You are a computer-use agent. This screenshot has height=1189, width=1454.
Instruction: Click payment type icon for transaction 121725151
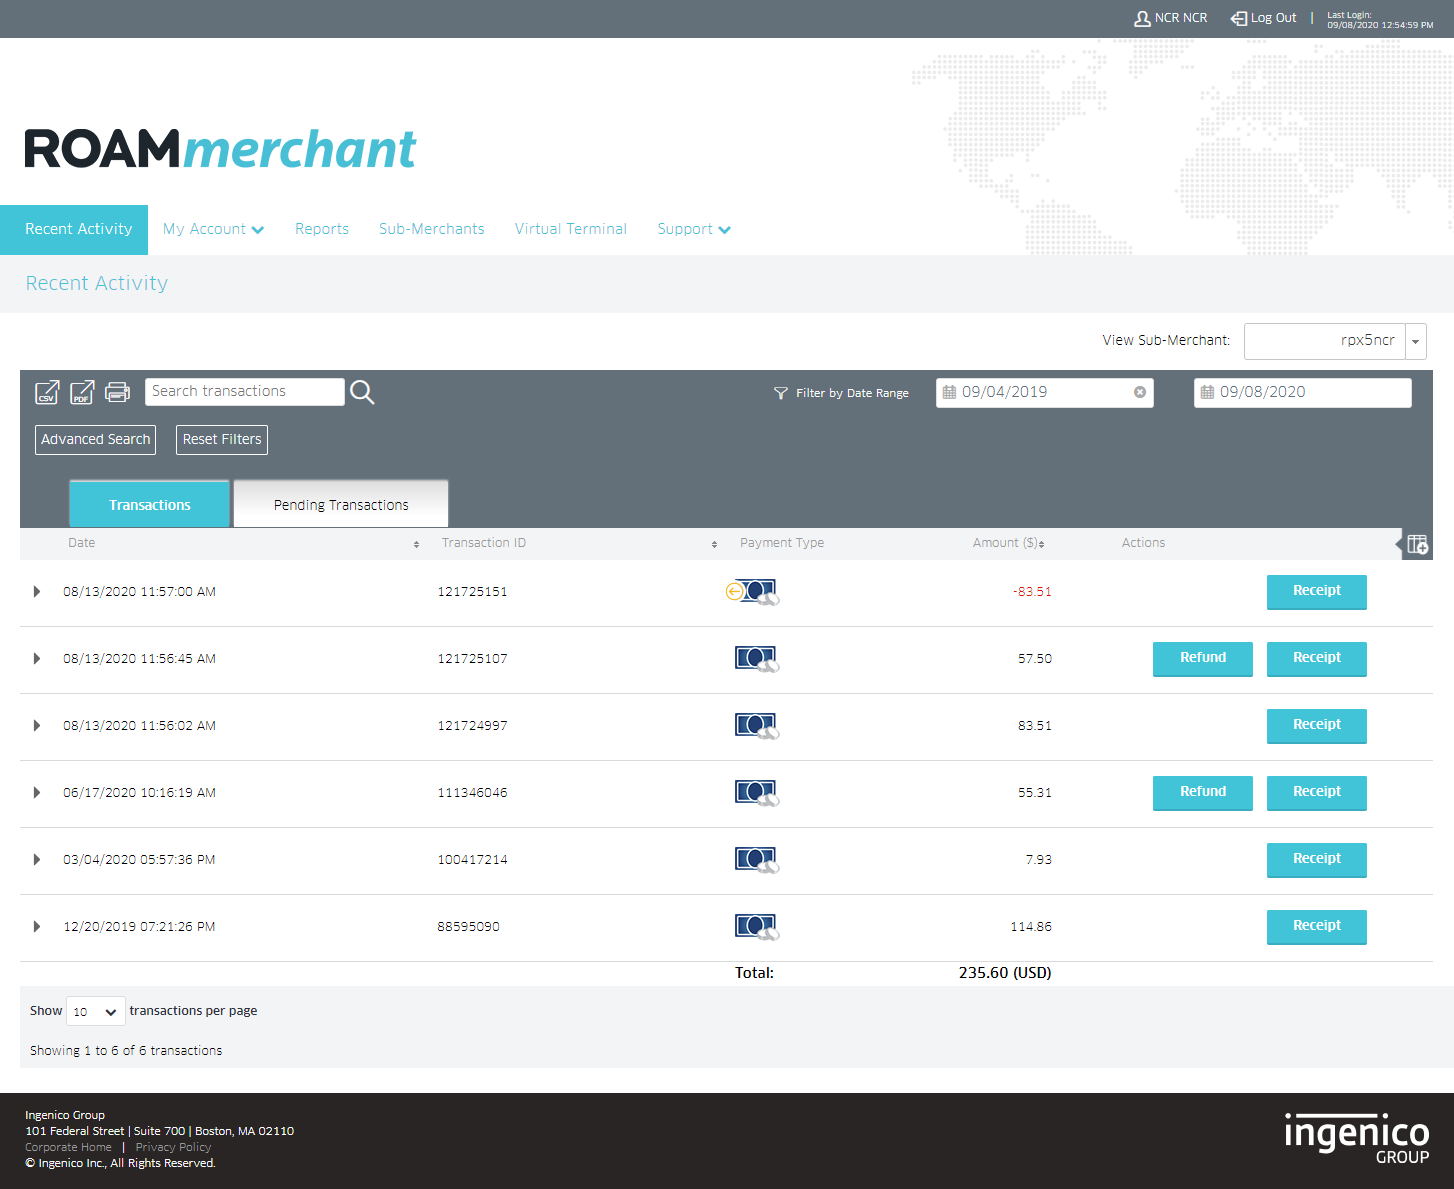[x=752, y=592]
